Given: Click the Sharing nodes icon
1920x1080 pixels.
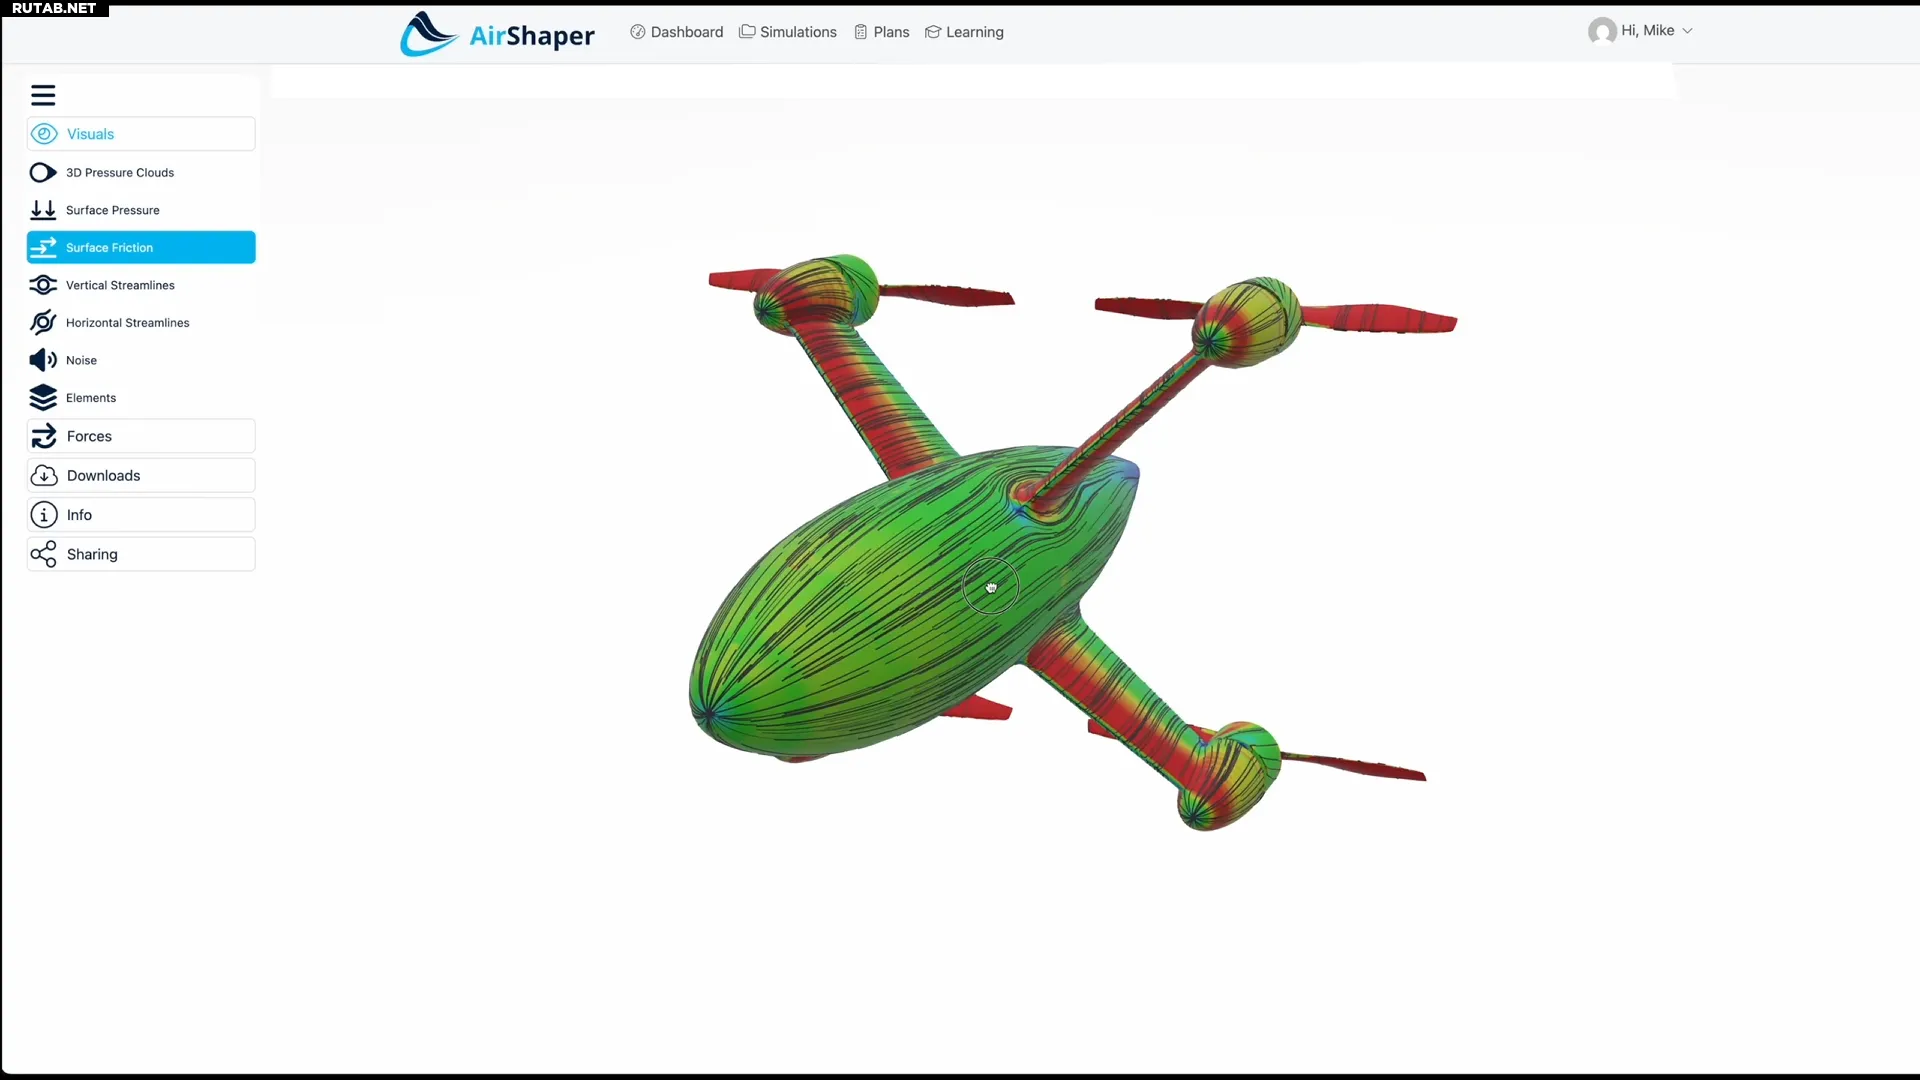Looking at the screenshot, I should coord(43,554).
